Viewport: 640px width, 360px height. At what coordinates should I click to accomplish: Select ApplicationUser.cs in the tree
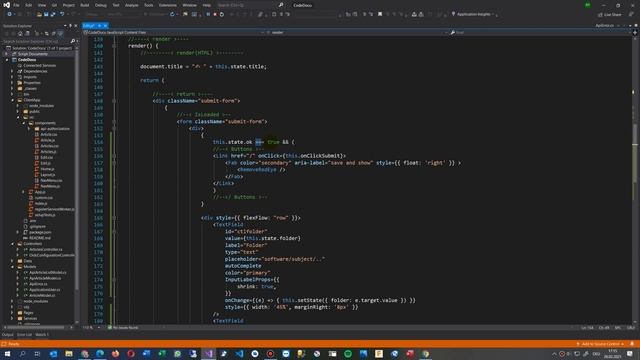(x=44, y=289)
